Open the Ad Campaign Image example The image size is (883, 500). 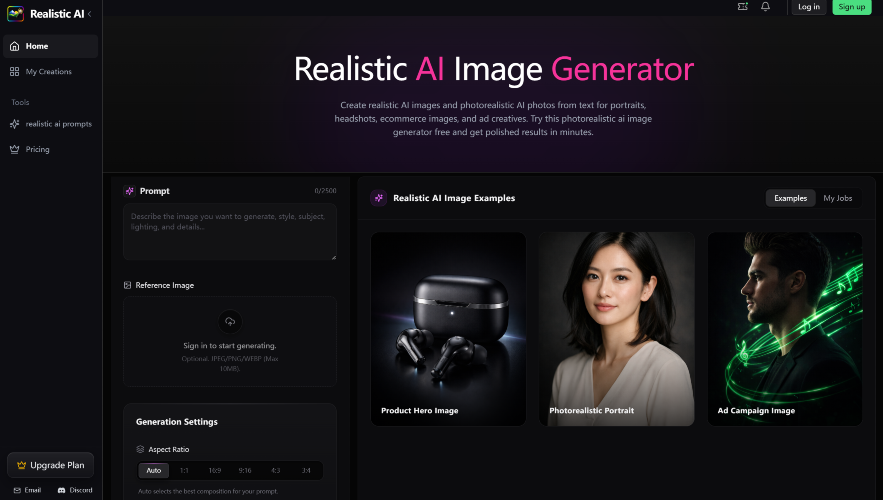[x=785, y=329]
